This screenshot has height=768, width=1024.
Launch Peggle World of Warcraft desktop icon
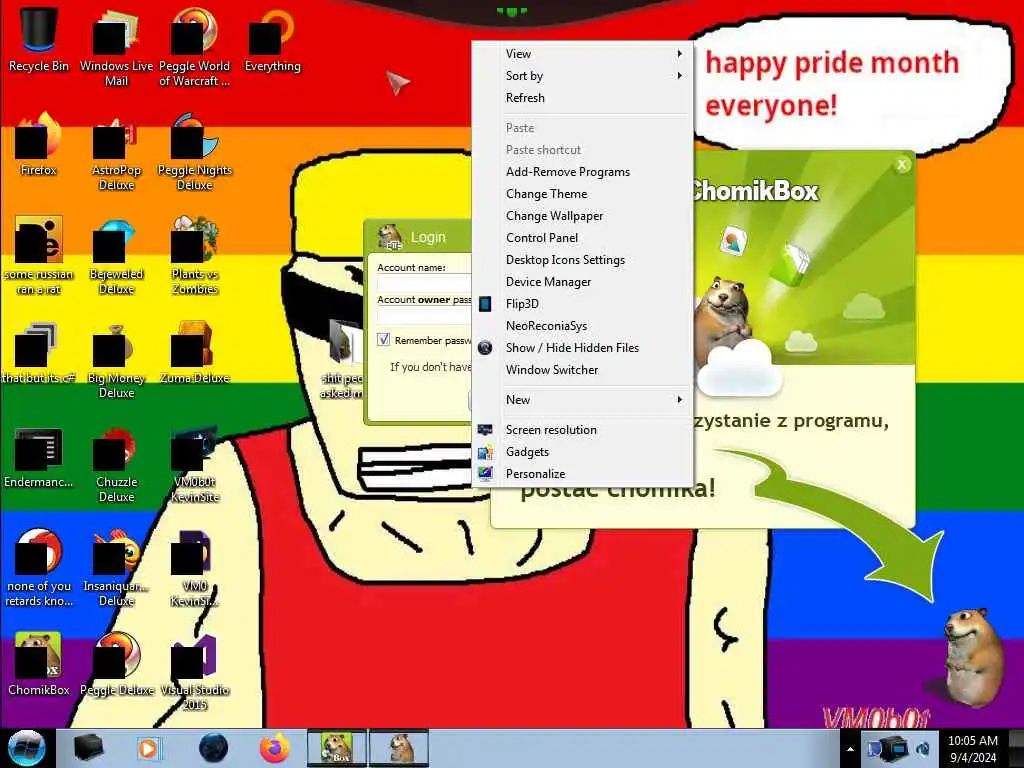[194, 46]
